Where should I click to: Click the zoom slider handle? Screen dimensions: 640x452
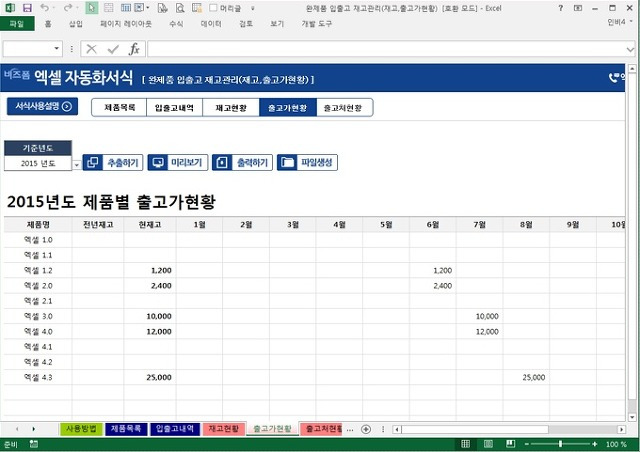560,444
